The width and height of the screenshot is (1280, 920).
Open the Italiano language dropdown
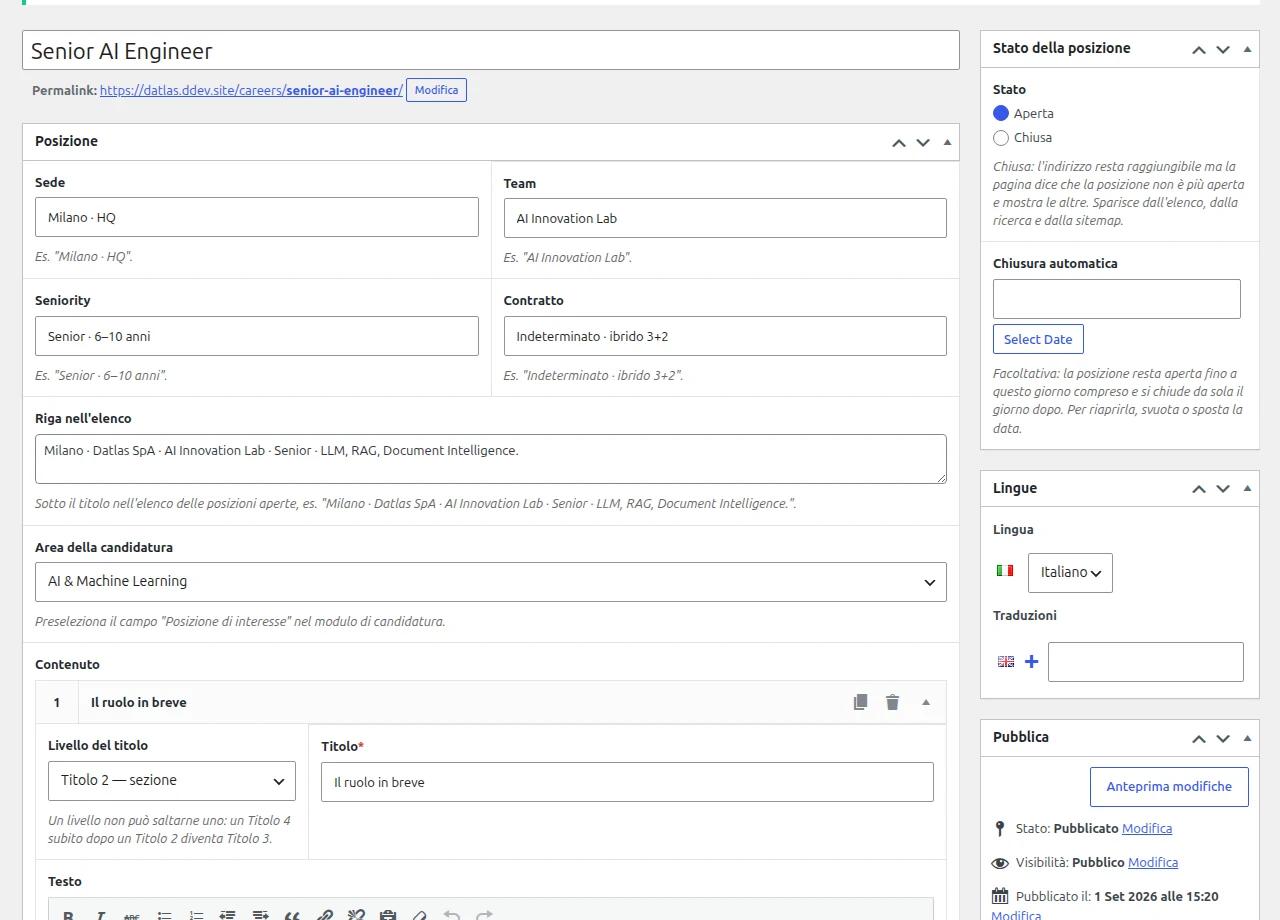(x=1070, y=572)
